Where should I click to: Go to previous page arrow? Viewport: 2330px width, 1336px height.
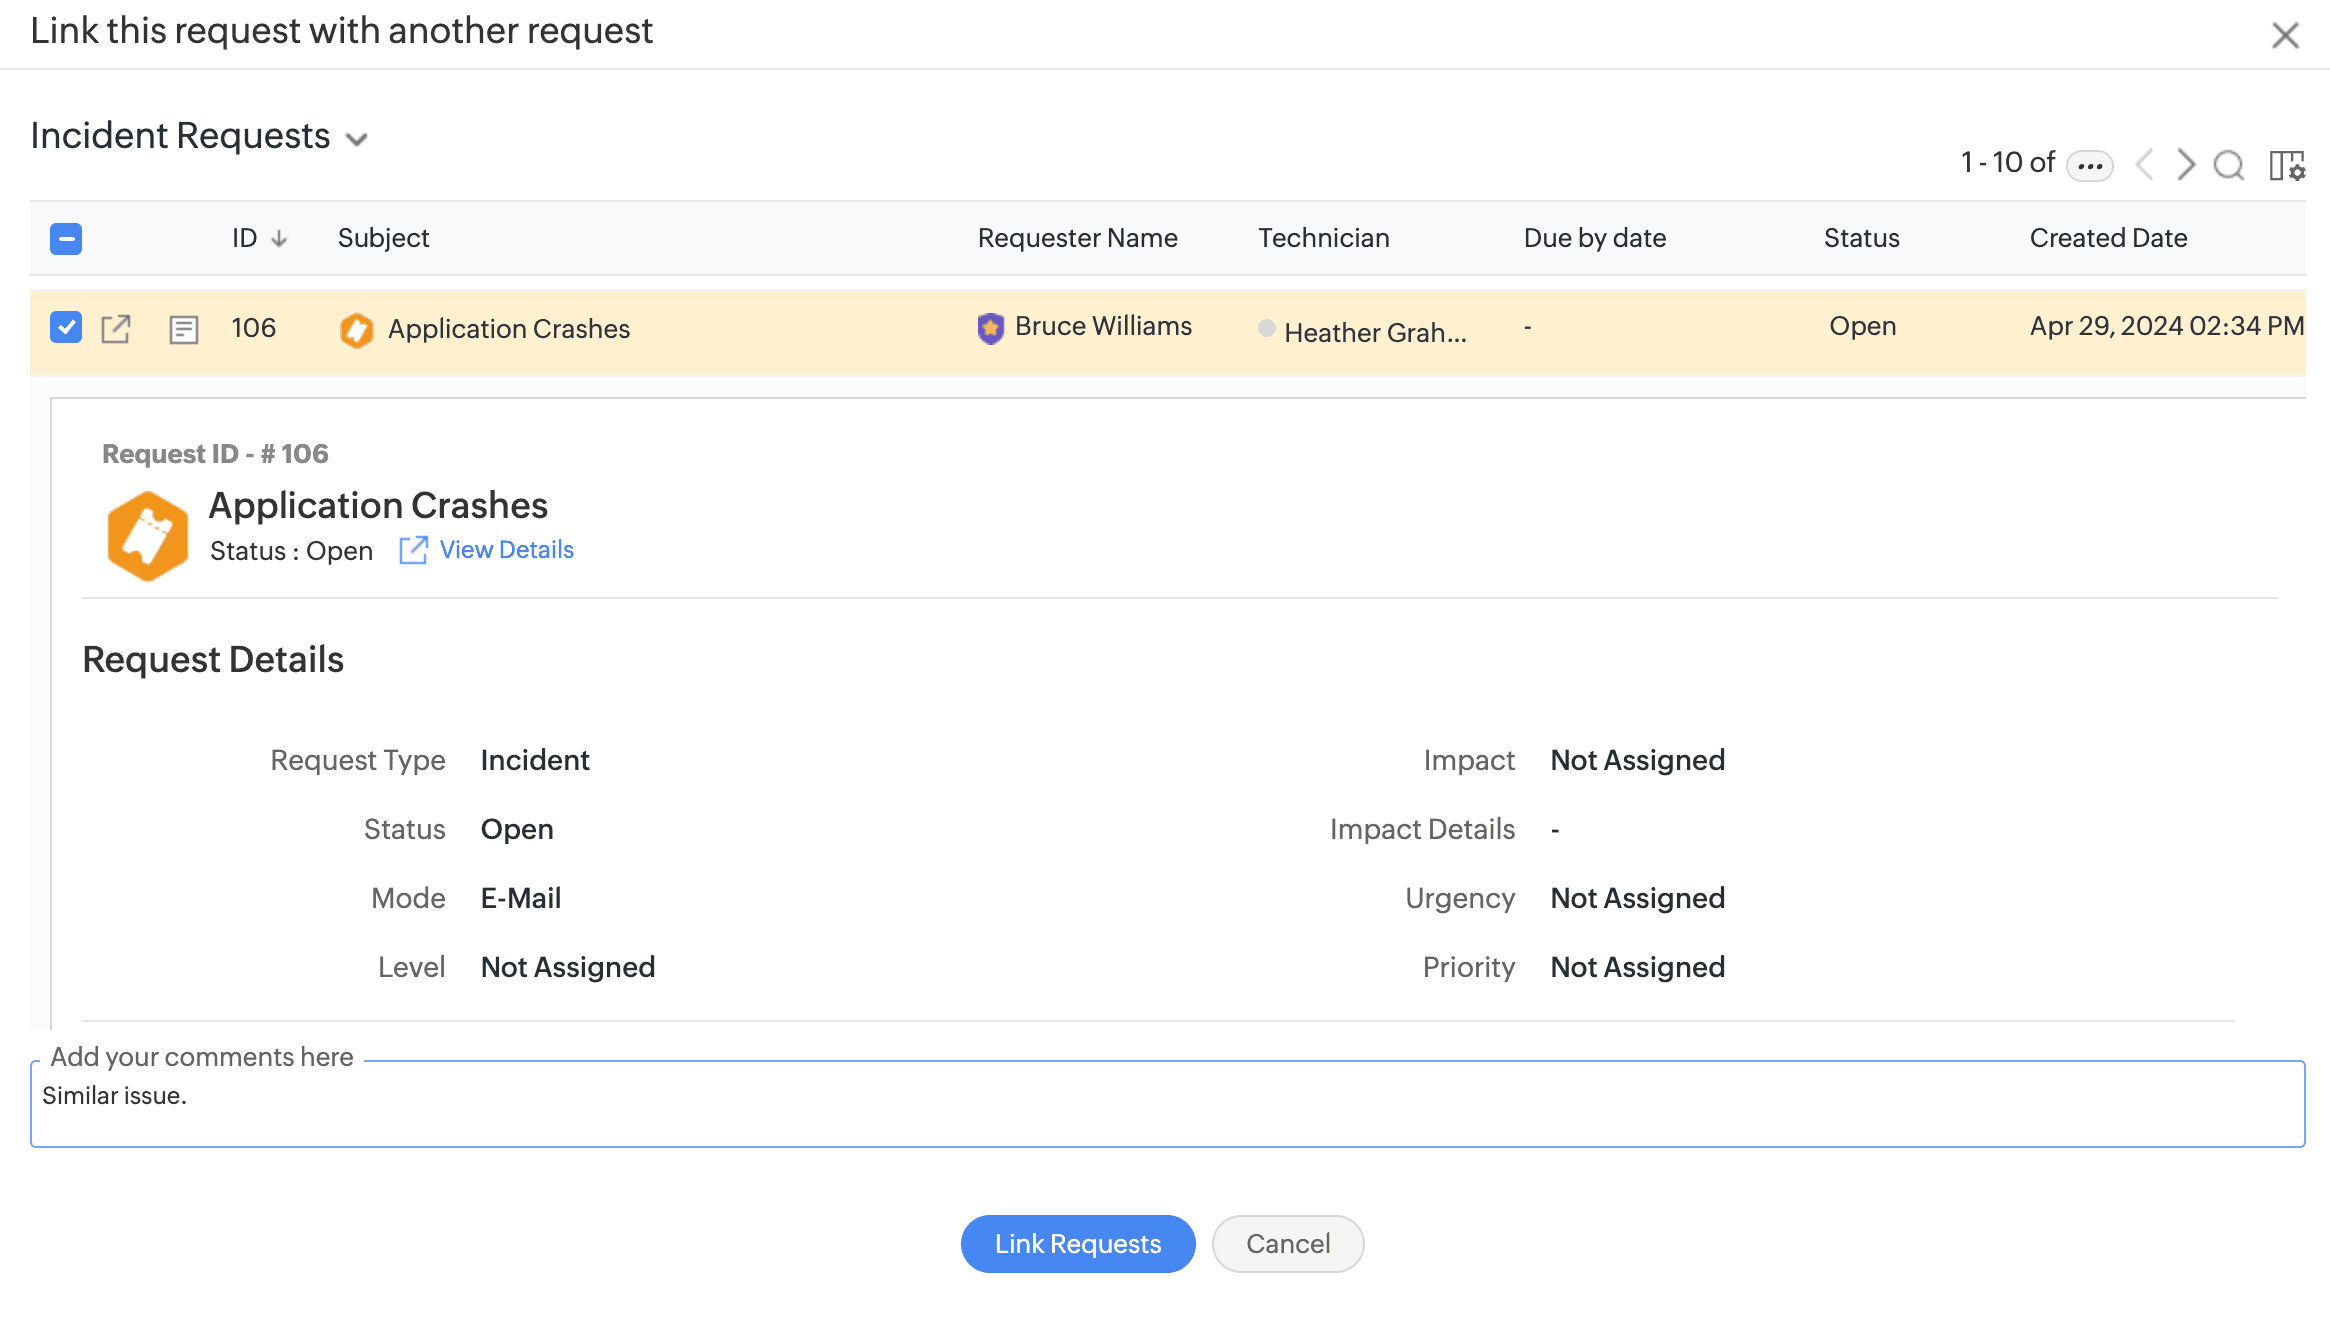point(2144,165)
